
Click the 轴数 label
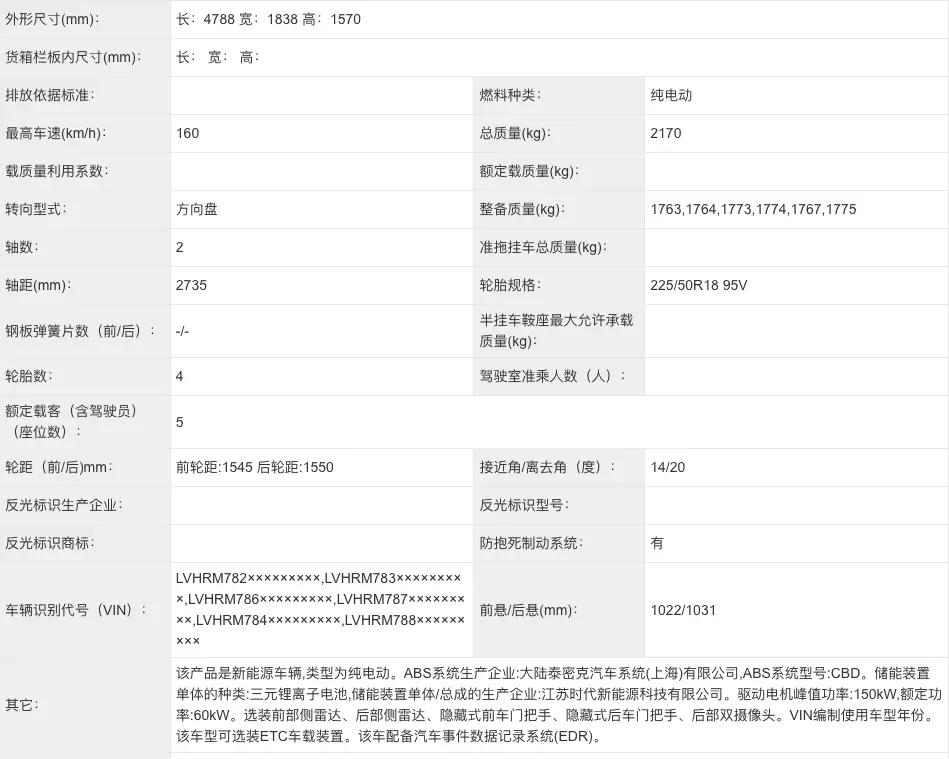tap(22, 247)
